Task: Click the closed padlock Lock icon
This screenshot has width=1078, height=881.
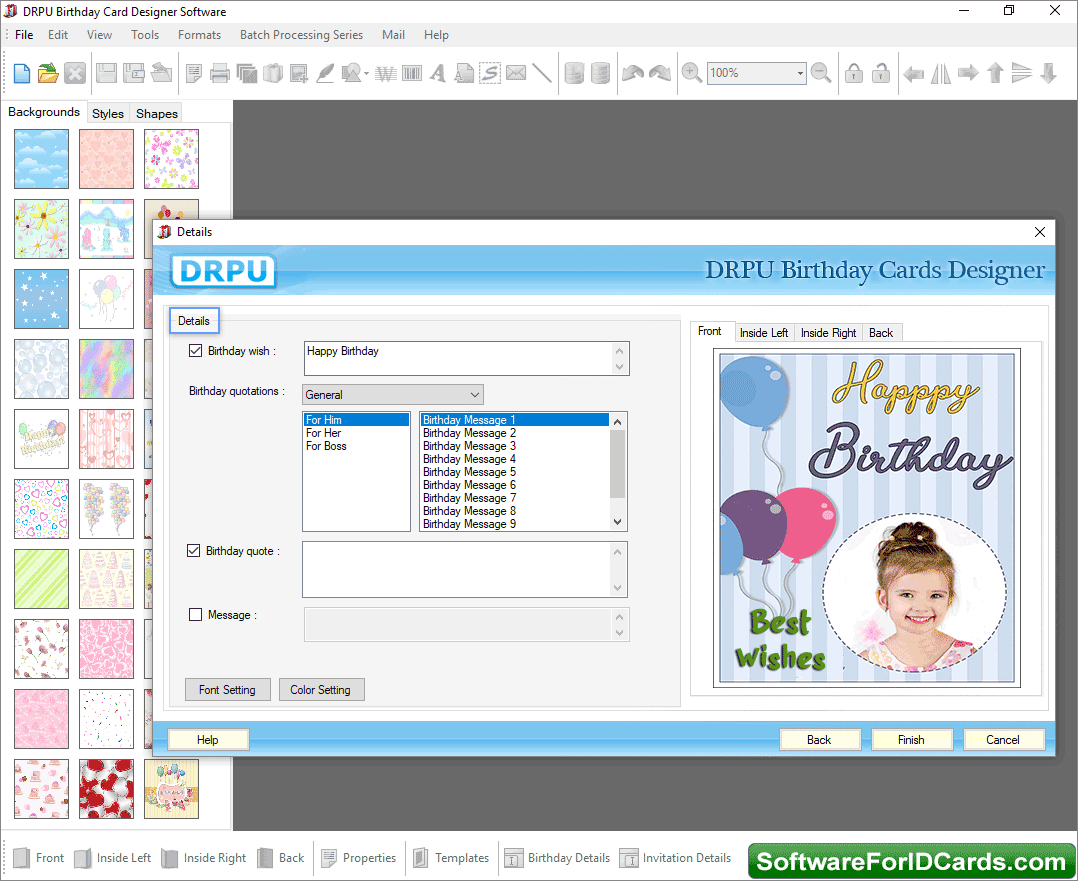Action: [x=854, y=73]
